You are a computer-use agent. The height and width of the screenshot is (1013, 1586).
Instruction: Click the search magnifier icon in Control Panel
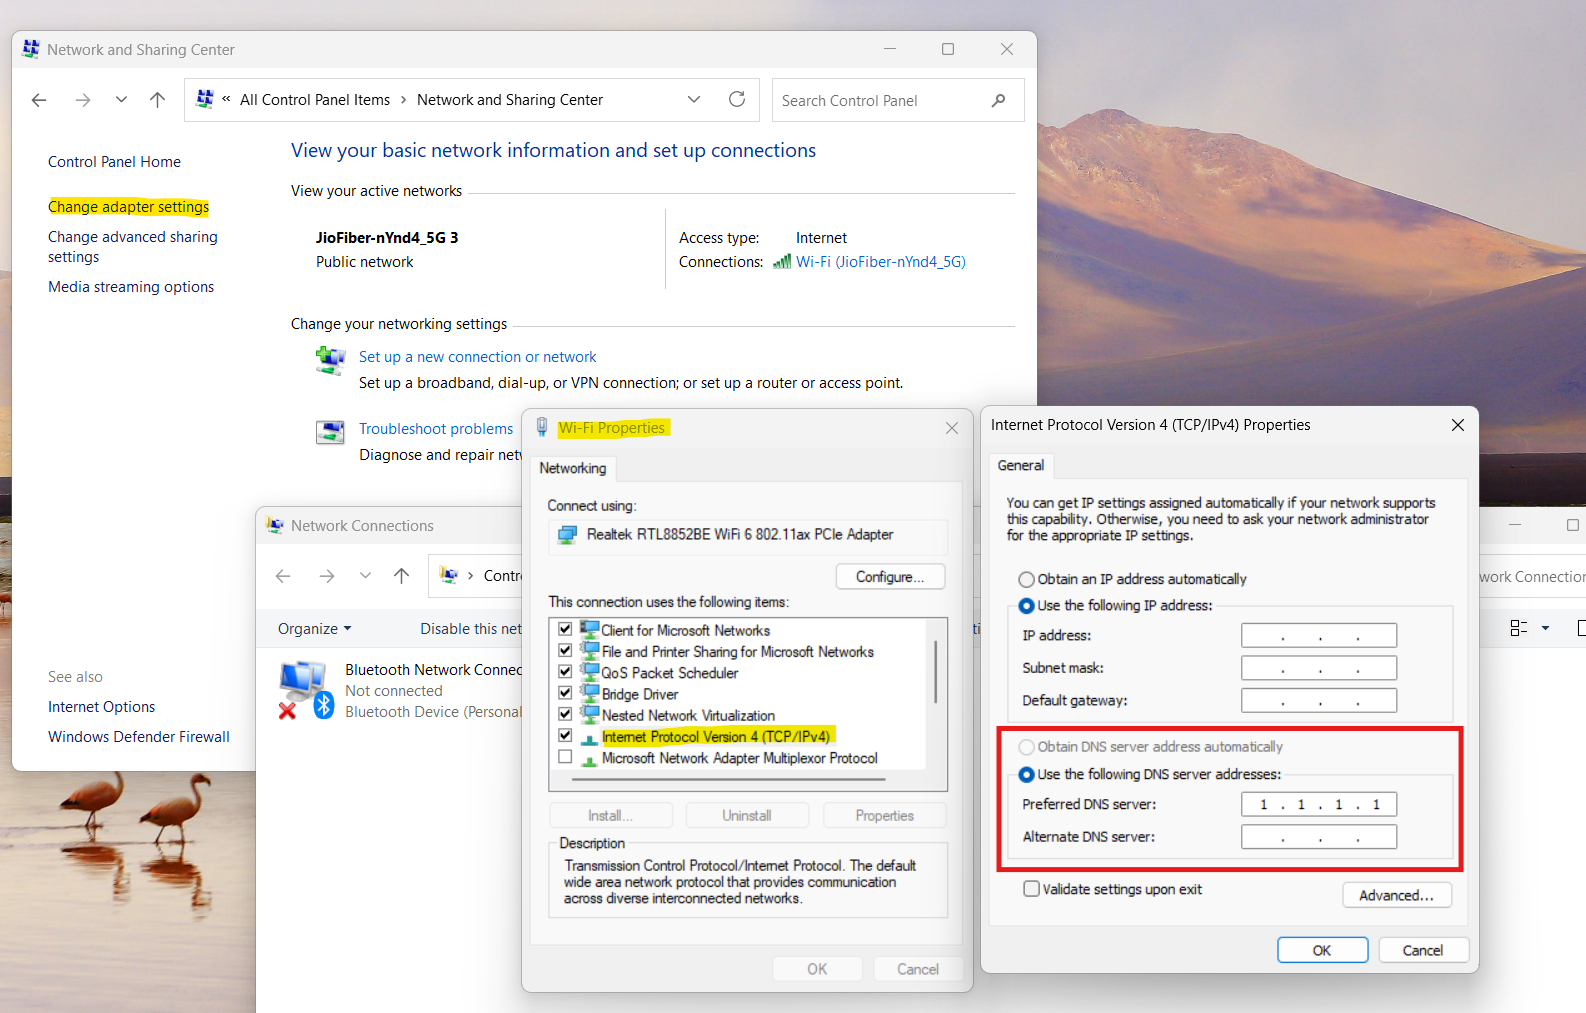[x=998, y=100]
